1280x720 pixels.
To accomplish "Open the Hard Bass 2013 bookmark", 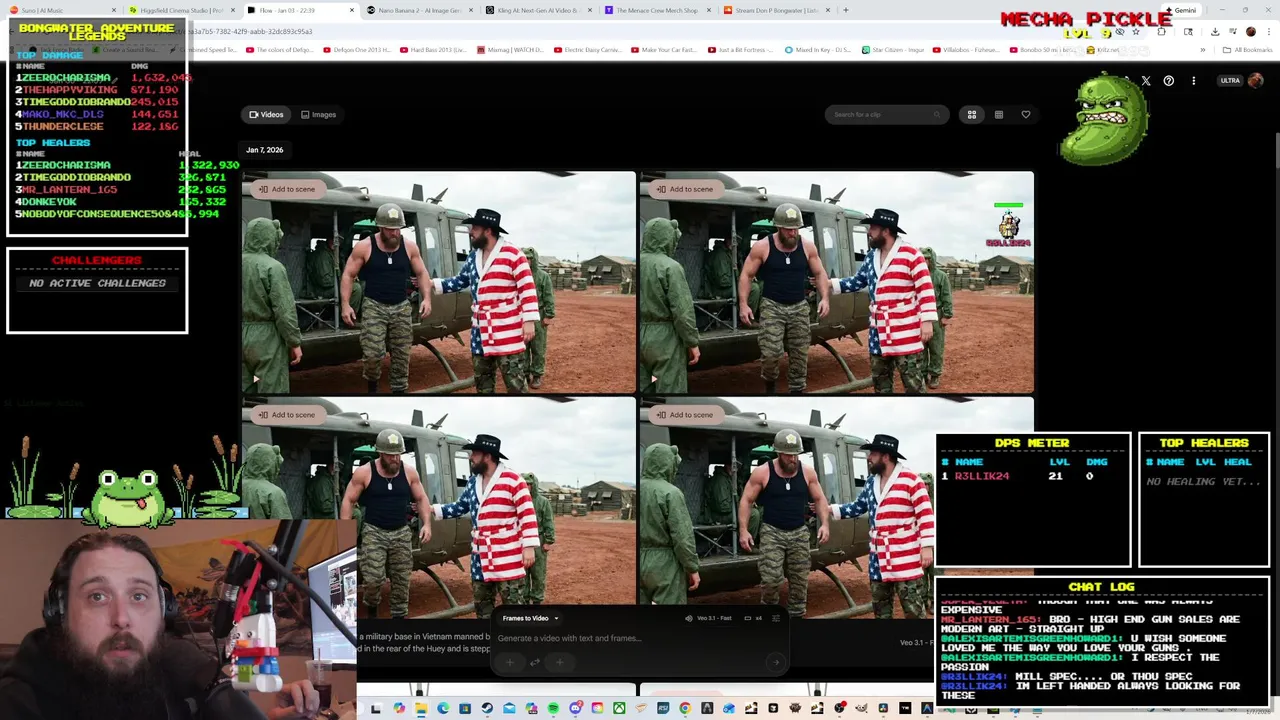I will point(433,49).
